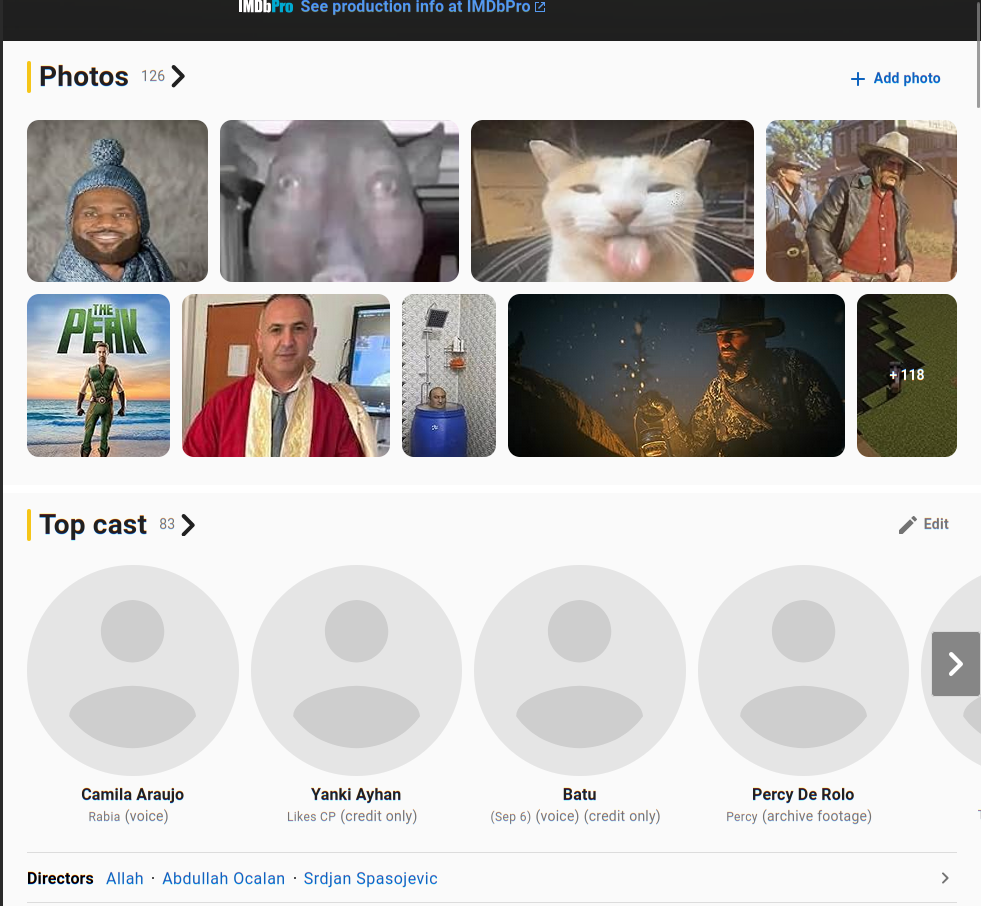Click the page vertical scrollbar thumb
The width and height of the screenshot is (981, 906).
[x=978, y=56]
